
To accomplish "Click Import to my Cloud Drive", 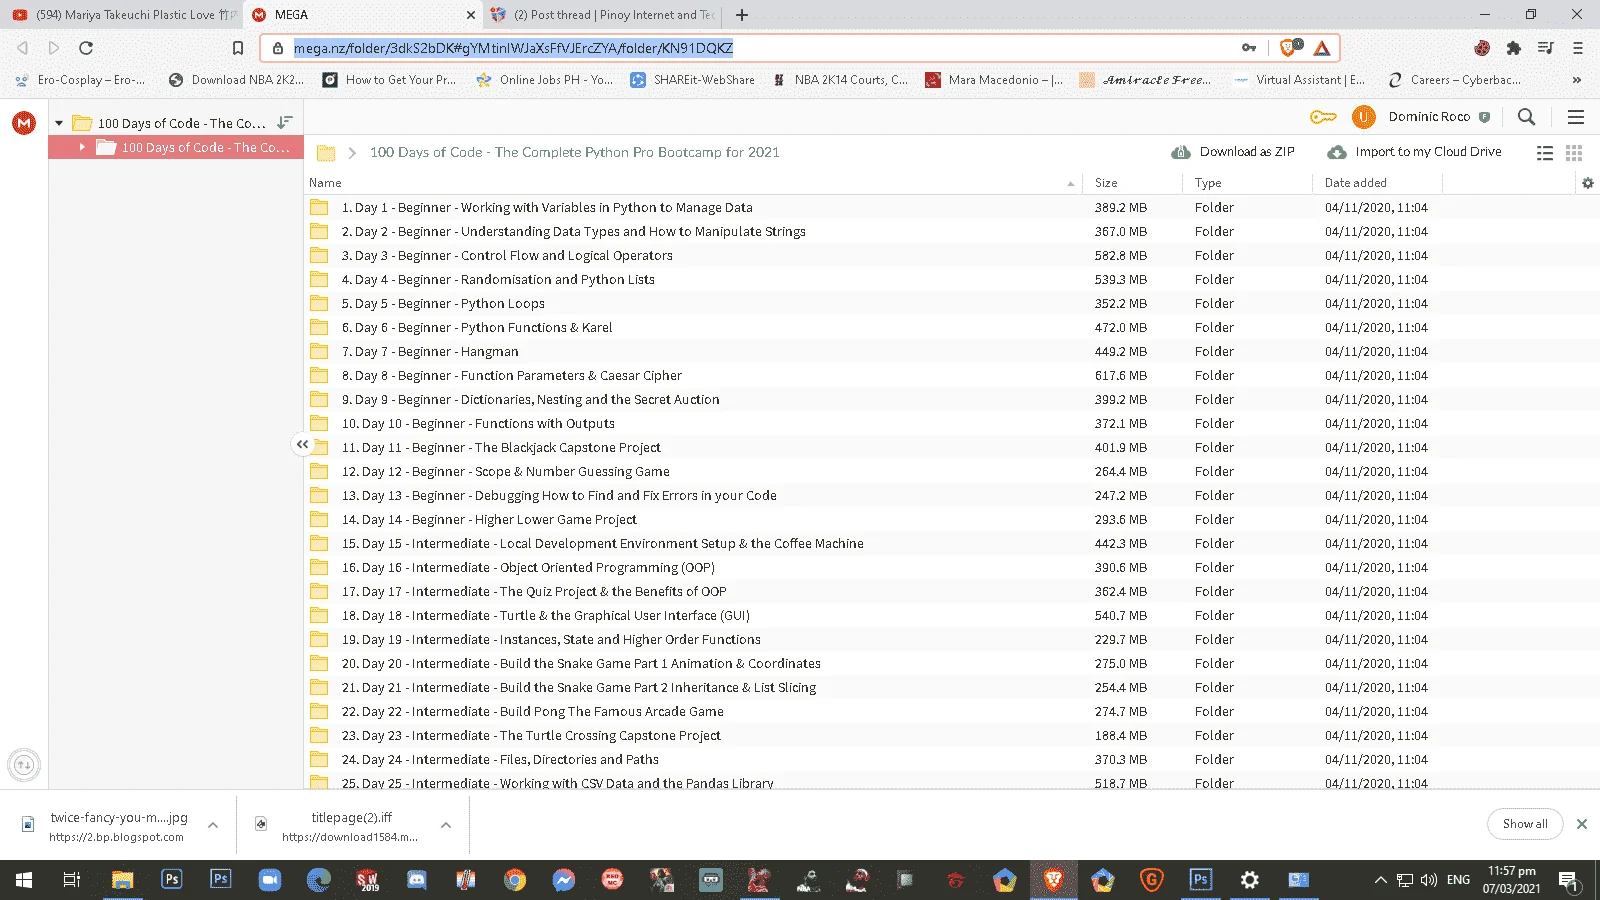I will (x=1414, y=152).
